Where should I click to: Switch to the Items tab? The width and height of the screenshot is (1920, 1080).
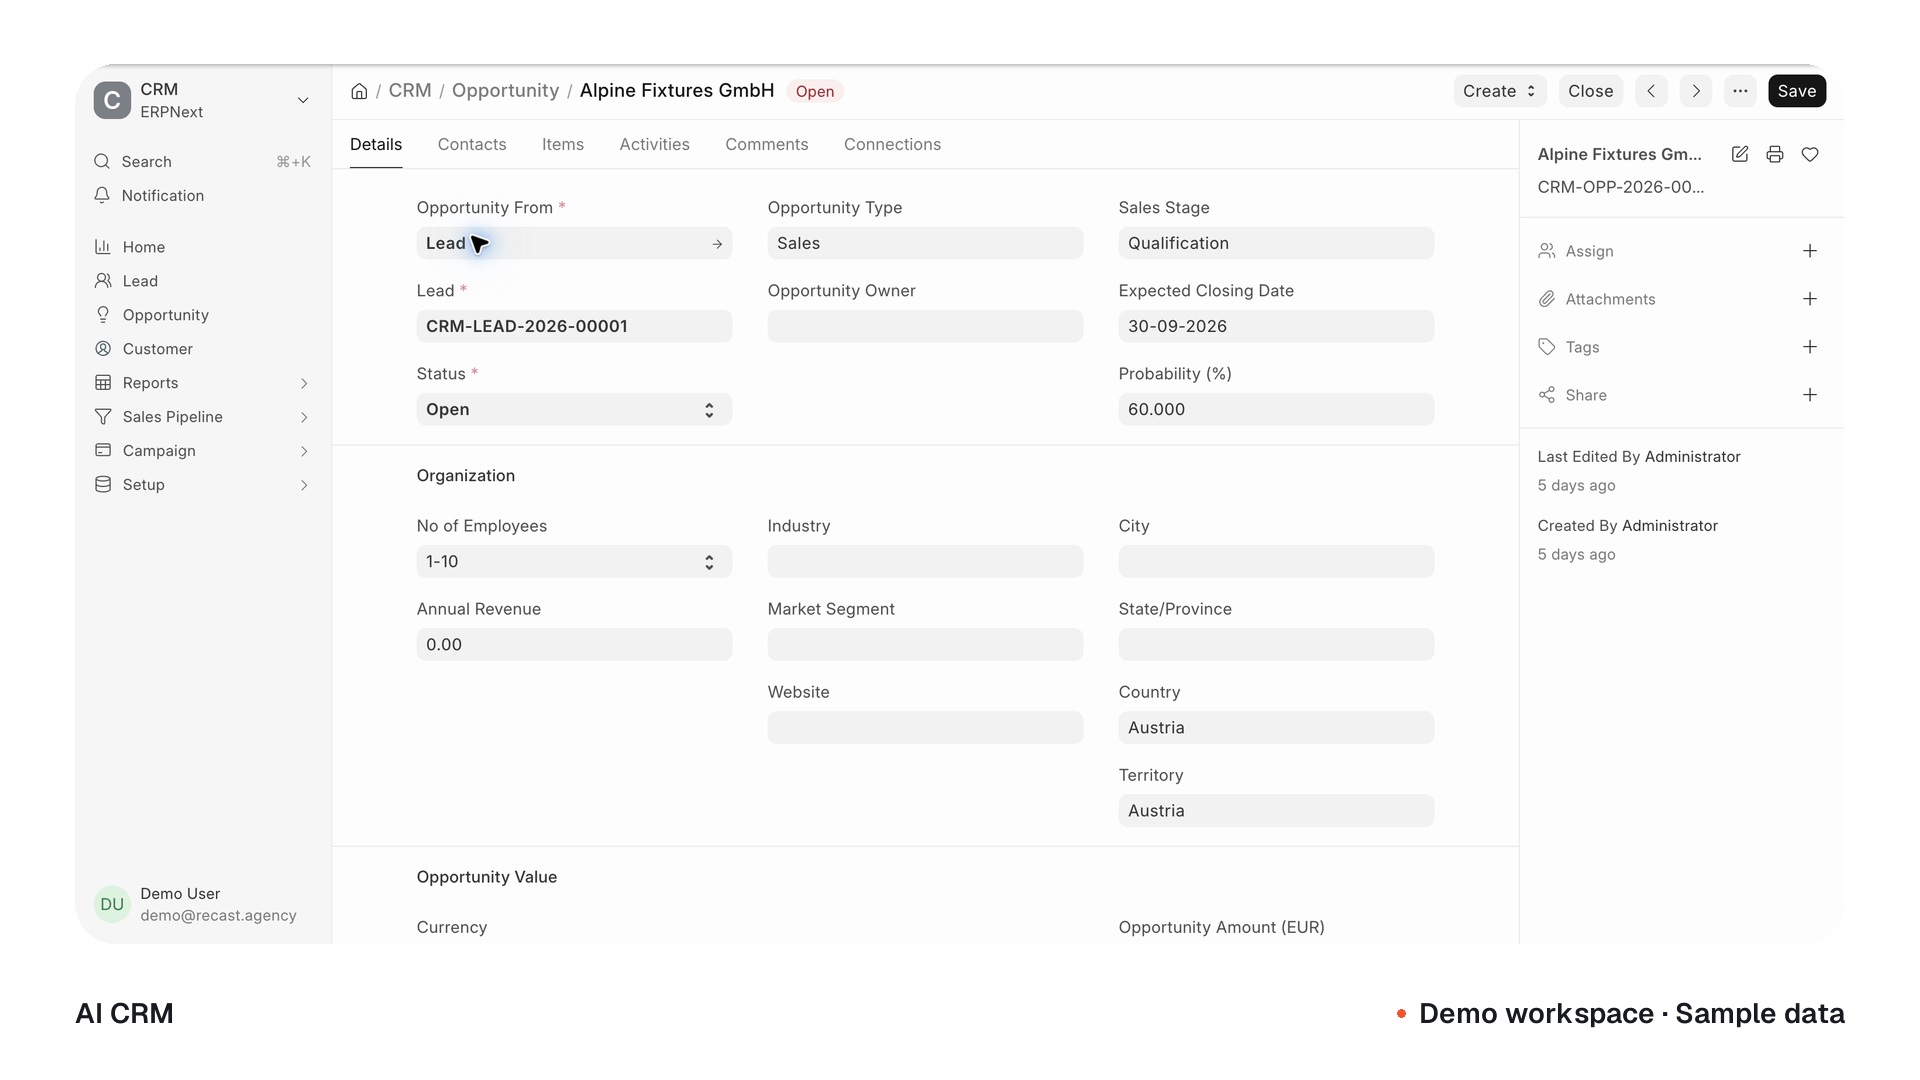point(563,144)
